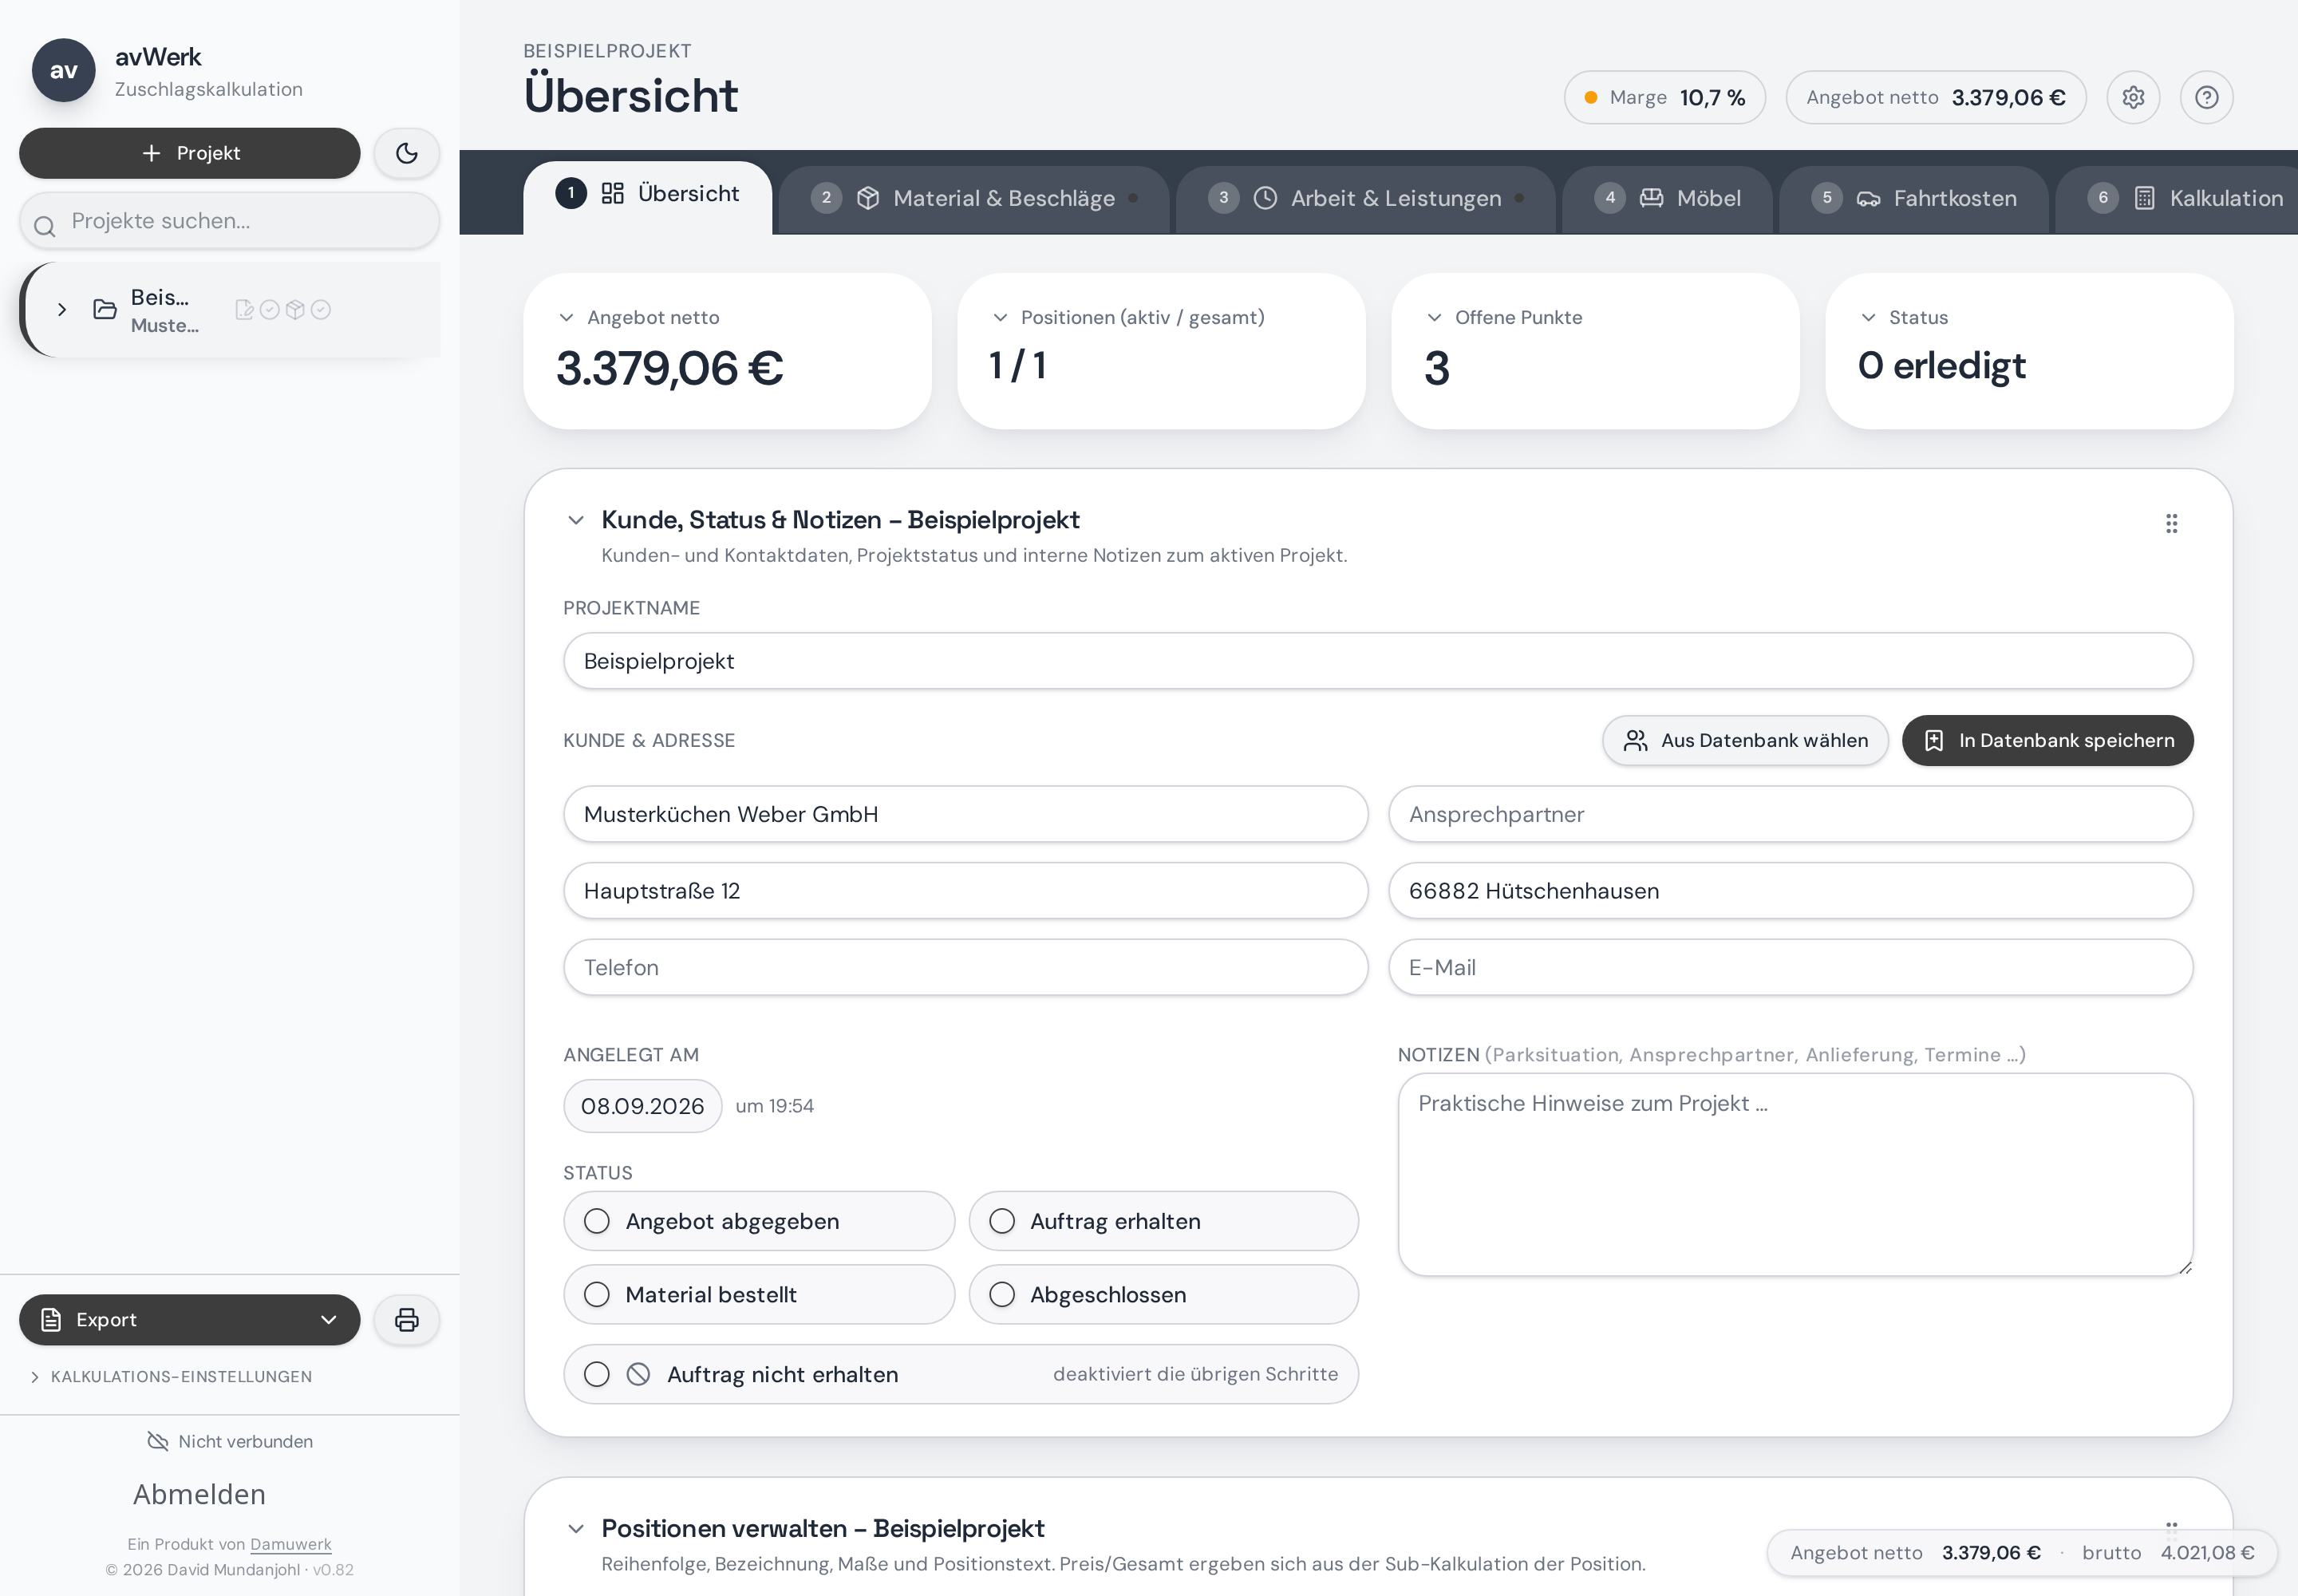Switch to the Material & Beschläge tab
Image resolution: width=2298 pixels, height=1596 pixels.
[x=974, y=198]
